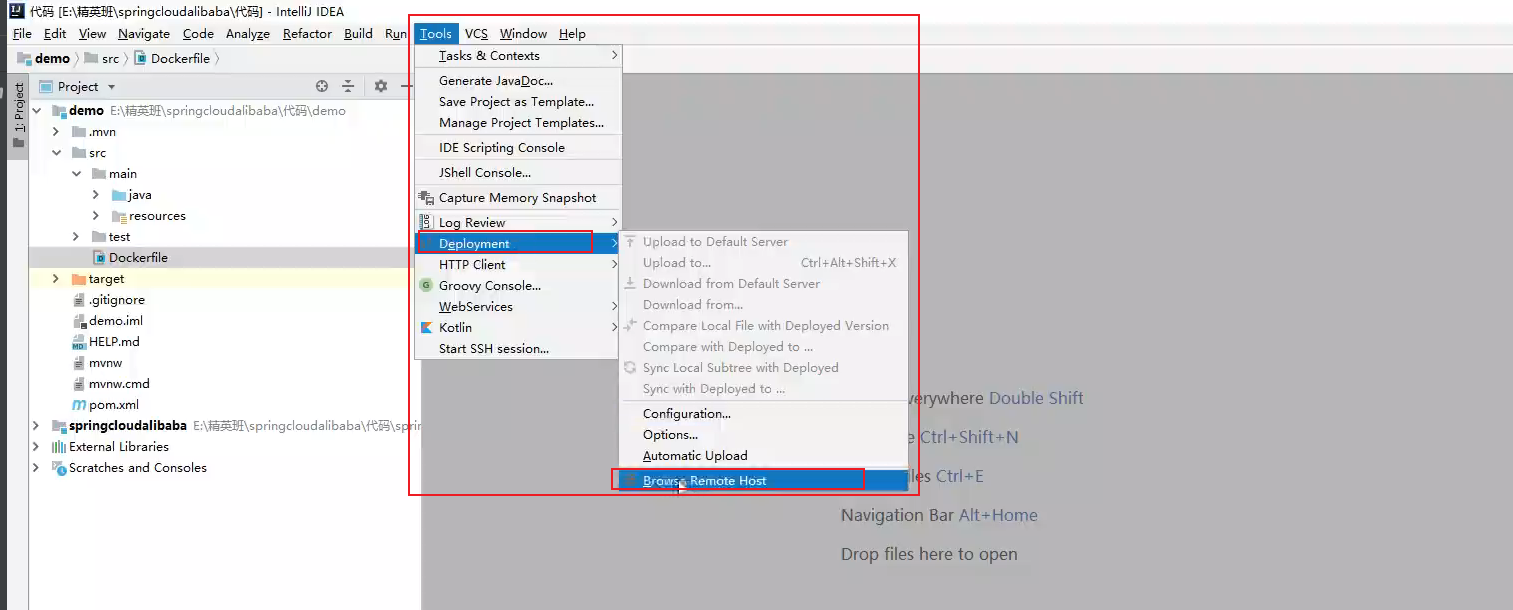The width and height of the screenshot is (1513, 610).
Task: Toggle Automatic Upload
Action: click(763, 456)
